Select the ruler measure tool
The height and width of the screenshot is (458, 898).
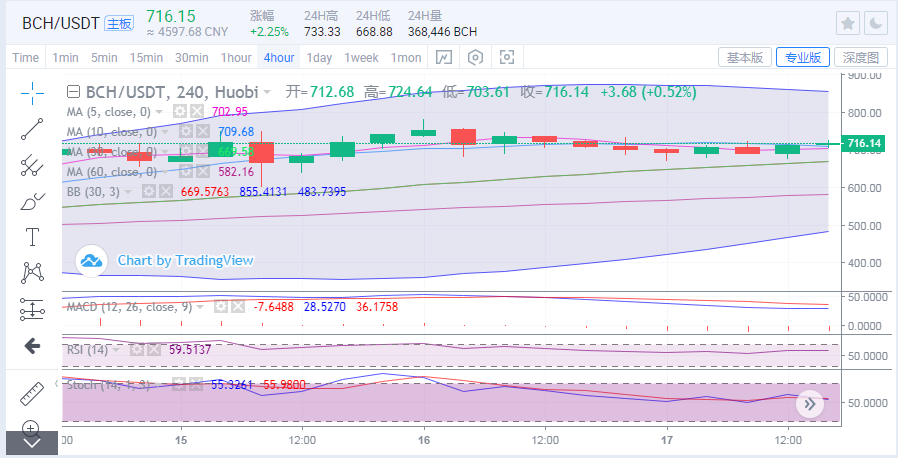tap(32, 394)
